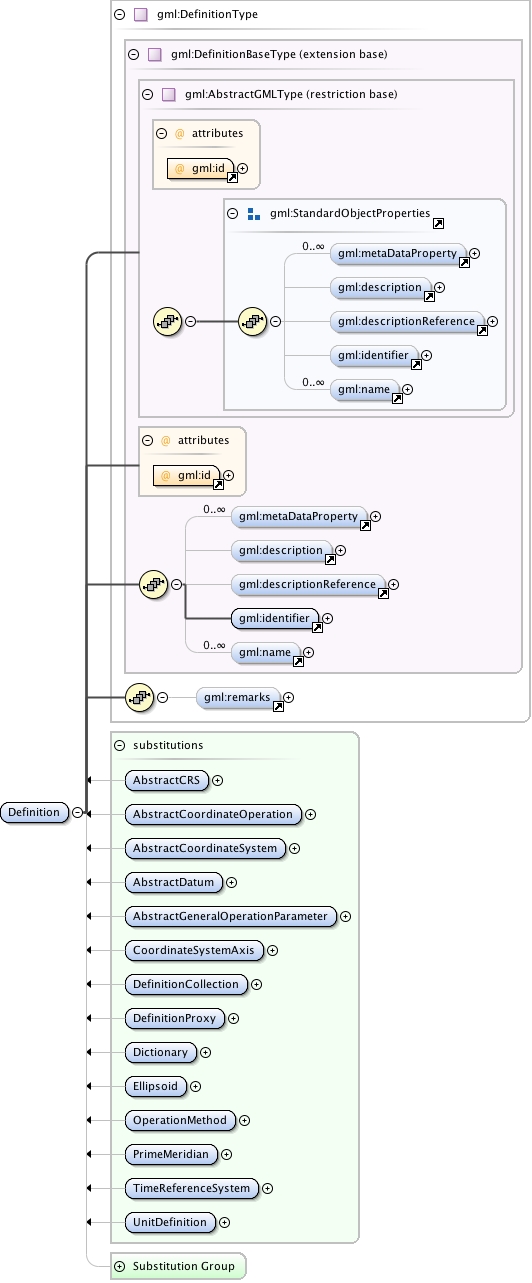The height and width of the screenshot is (1283, 532).
Task: Open the AbstractDatum element
Action: point(173,882)
